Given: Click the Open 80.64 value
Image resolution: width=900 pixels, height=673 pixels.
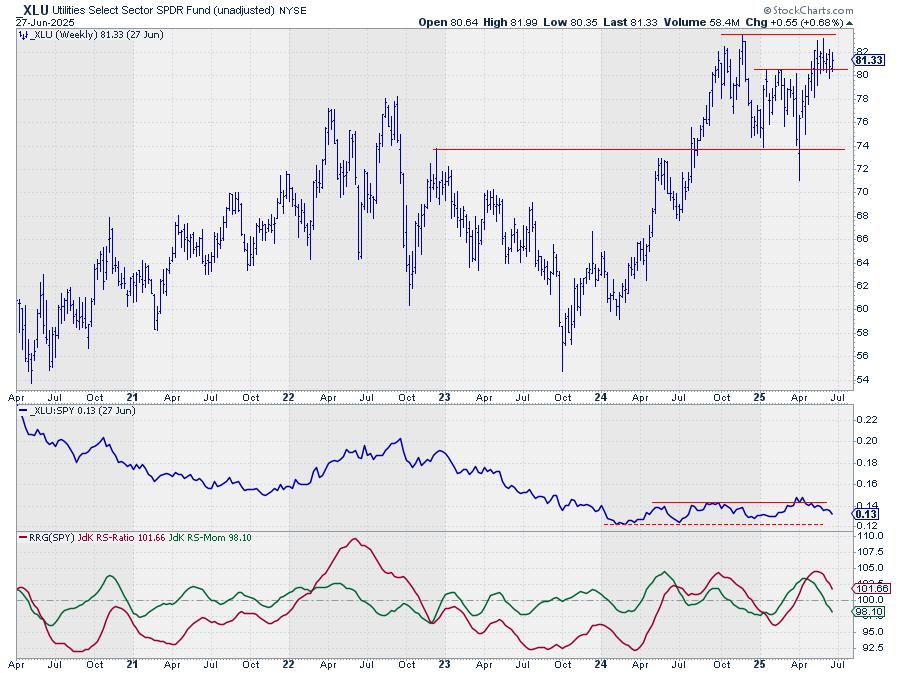Looking at the screenshot, I should click(447, 21).
